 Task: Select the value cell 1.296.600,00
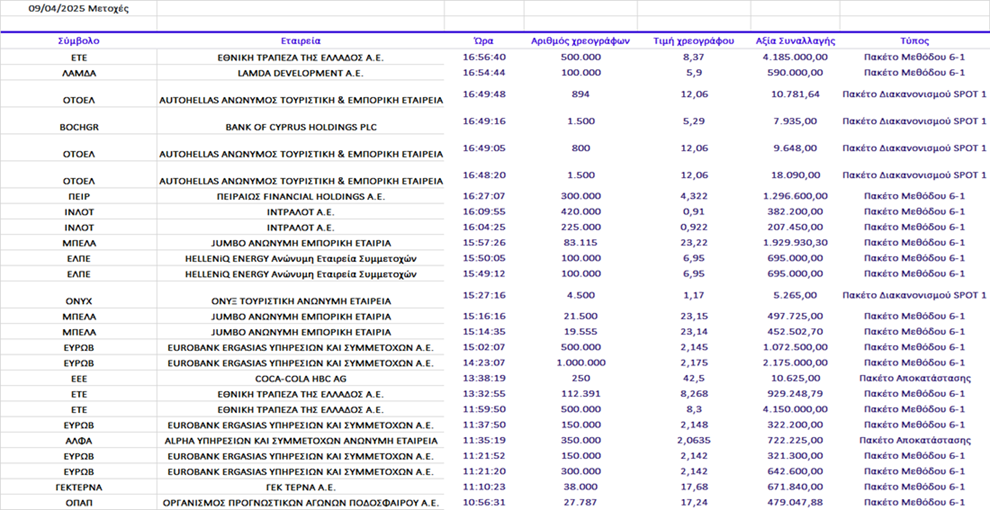click(x=796, y=196)
